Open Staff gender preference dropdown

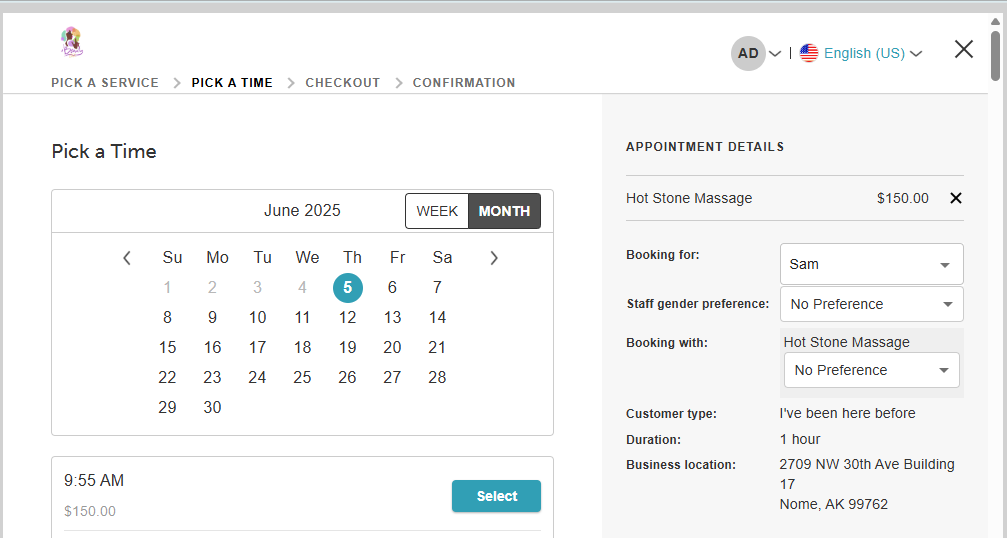click(871, 304)
